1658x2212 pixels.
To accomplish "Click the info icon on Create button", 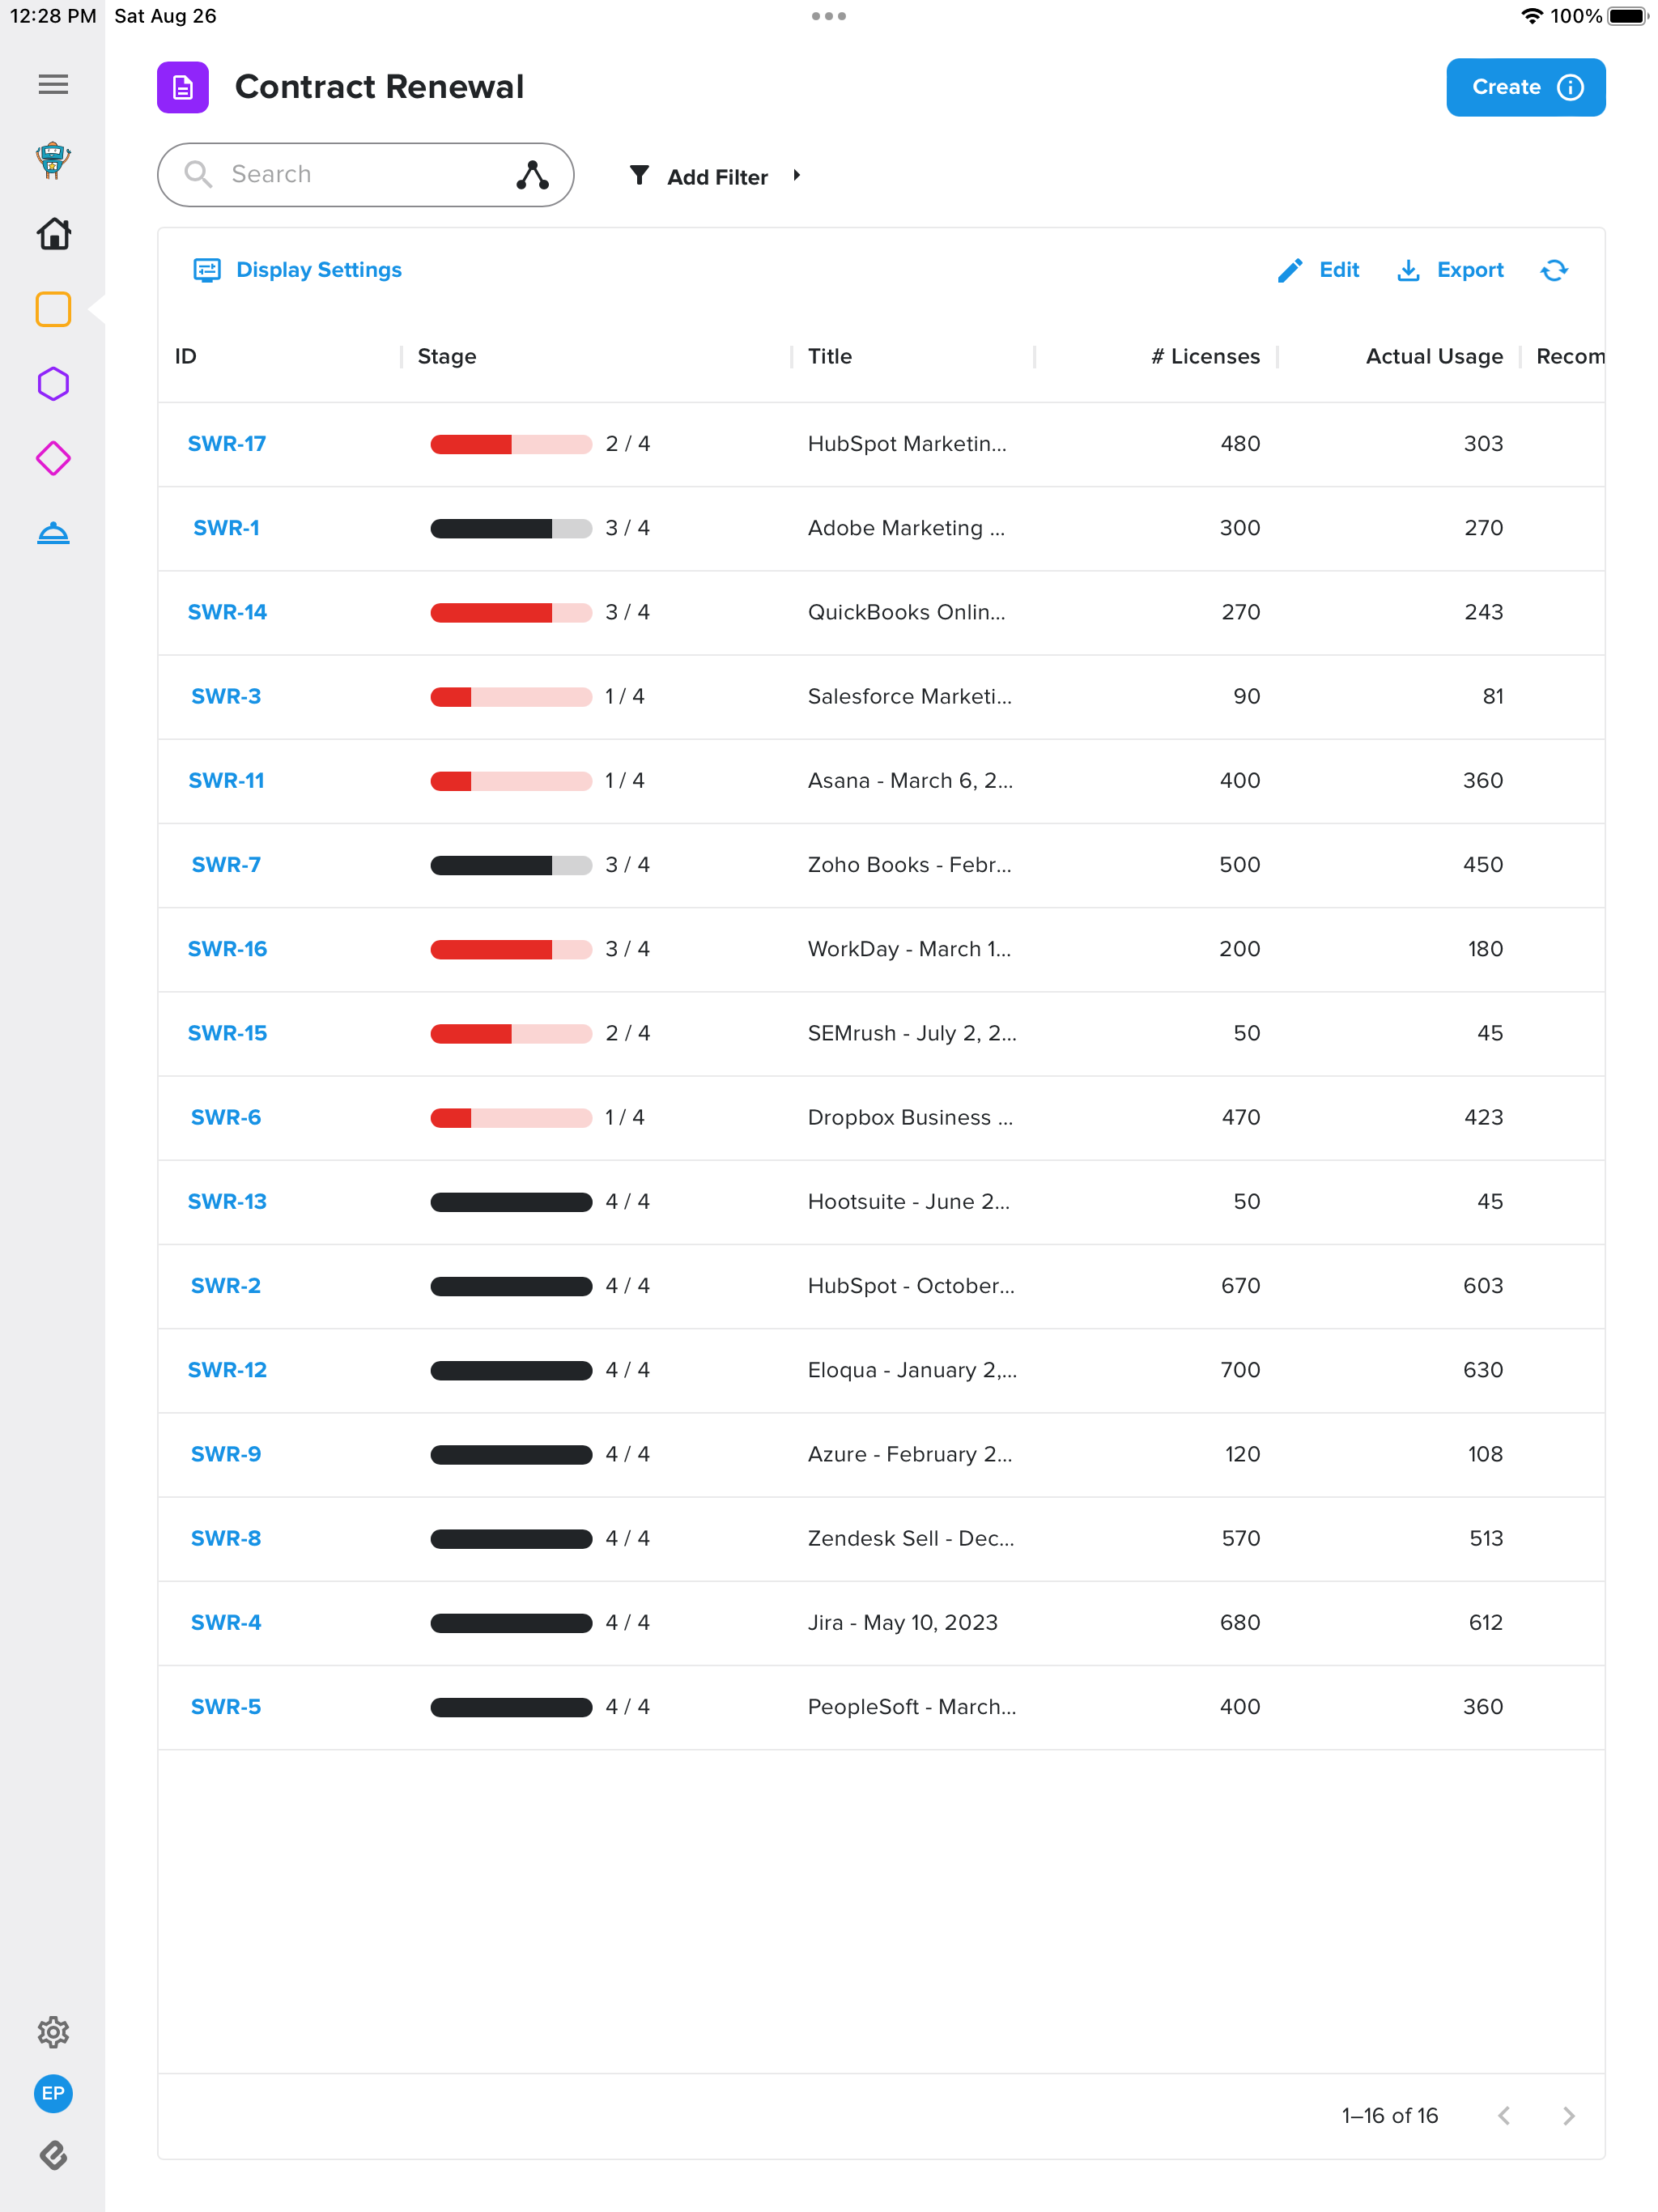I will 1570,87.
